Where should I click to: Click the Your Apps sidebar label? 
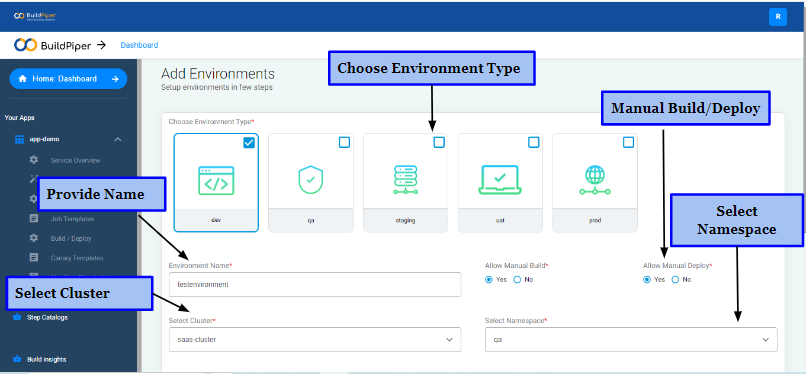pos(20,118)
